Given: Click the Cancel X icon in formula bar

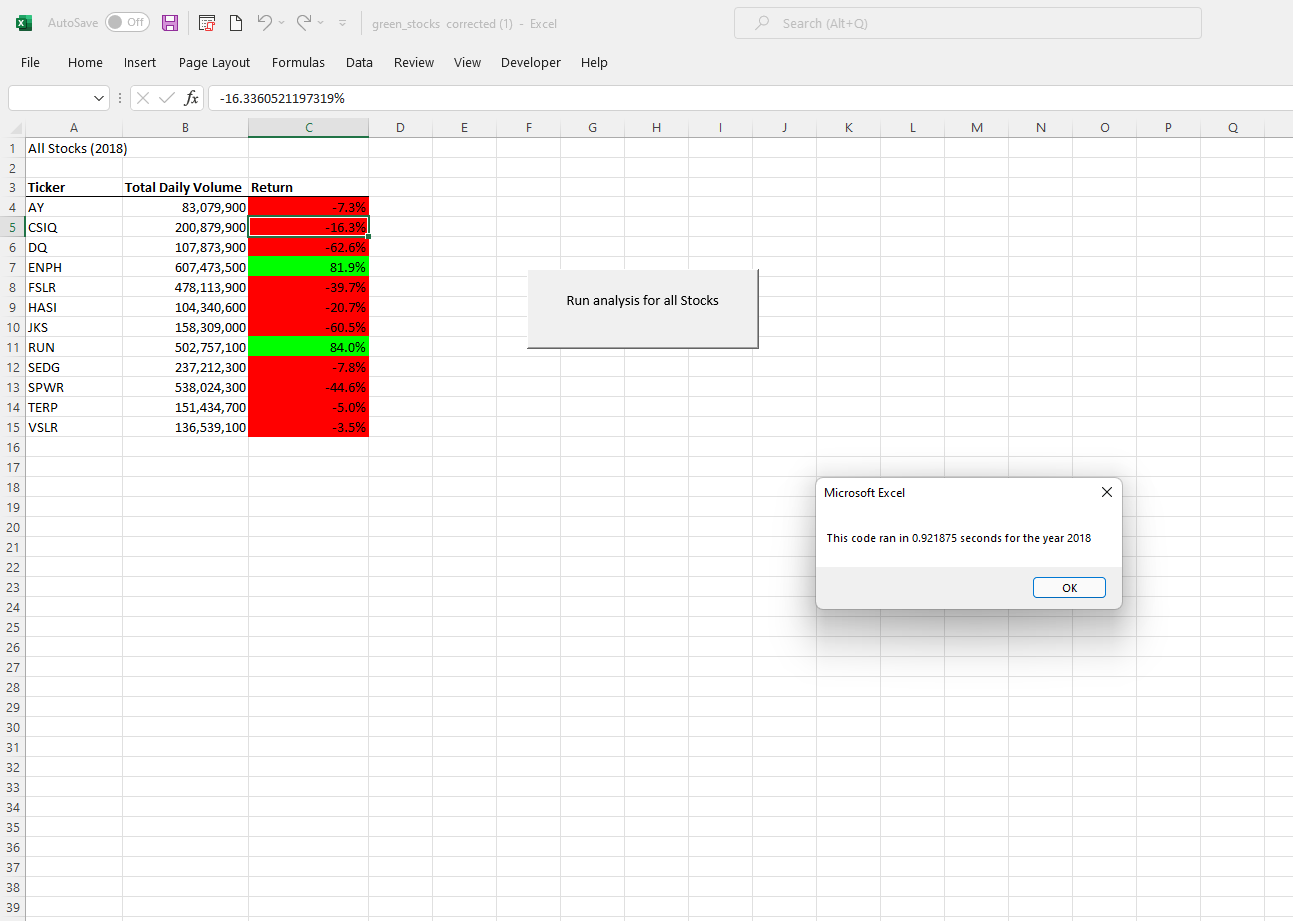Looking at the screenshot, I should tap(143, 98).
